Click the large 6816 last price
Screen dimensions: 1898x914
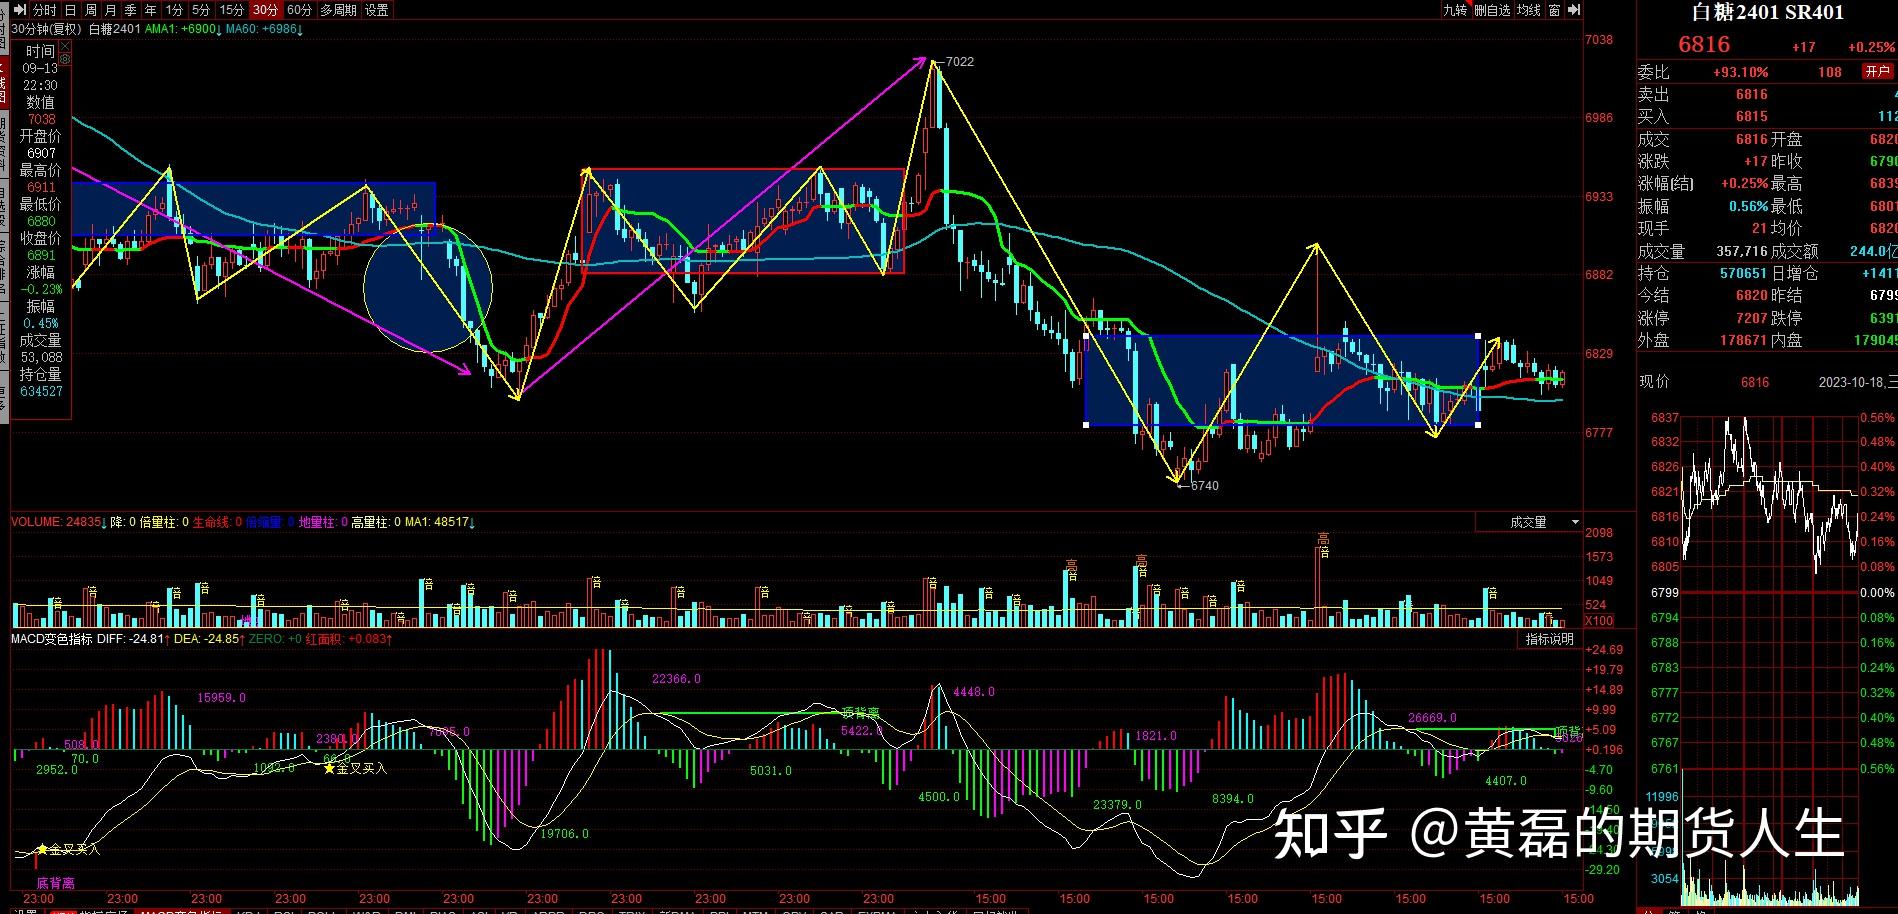[1704, 45]
